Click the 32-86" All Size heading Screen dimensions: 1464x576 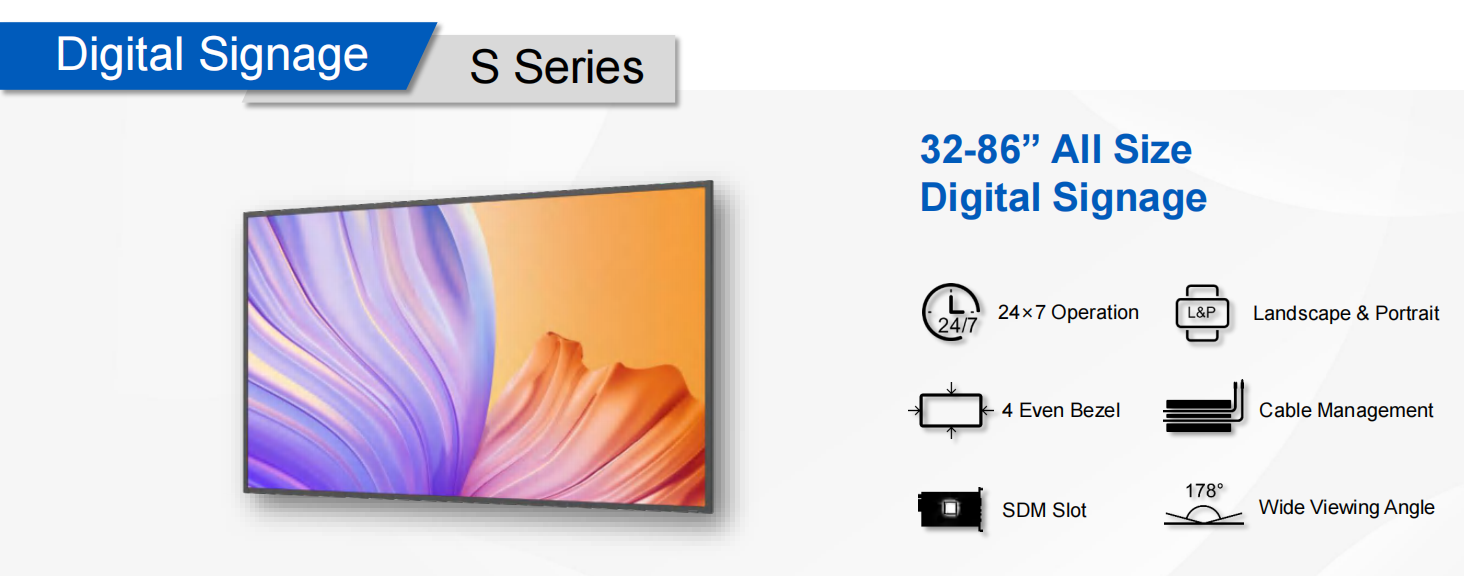(1056, 150)
